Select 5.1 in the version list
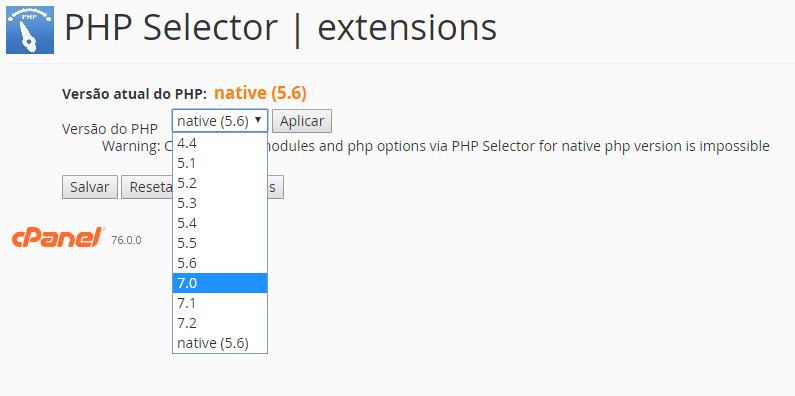 (x=220, y=163)
